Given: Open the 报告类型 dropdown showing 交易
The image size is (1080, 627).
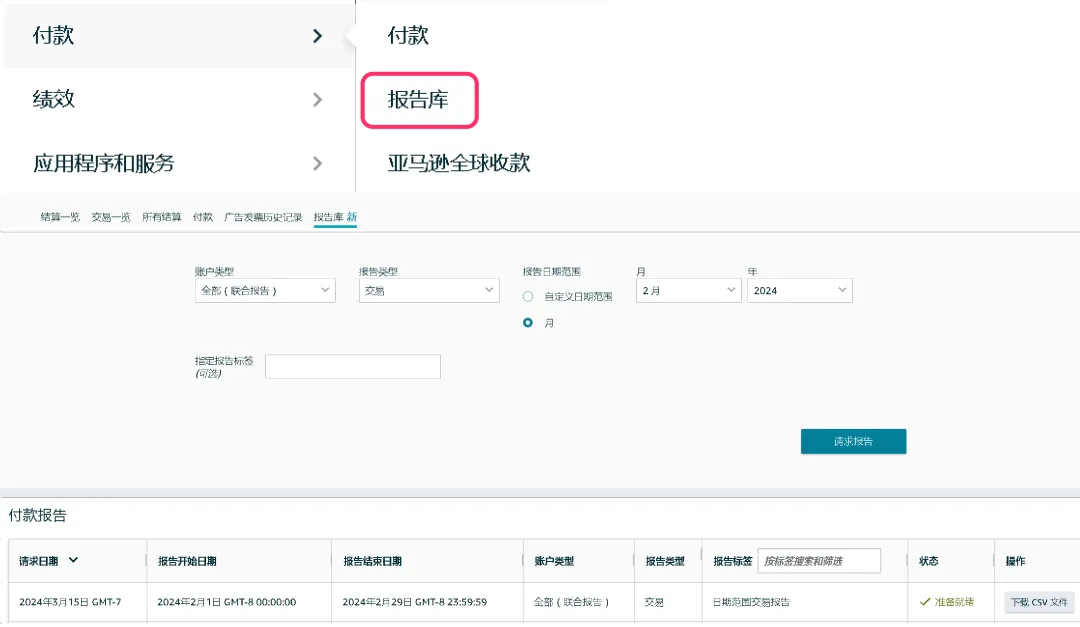Looking at the screenshot, I should pos(428,291).
